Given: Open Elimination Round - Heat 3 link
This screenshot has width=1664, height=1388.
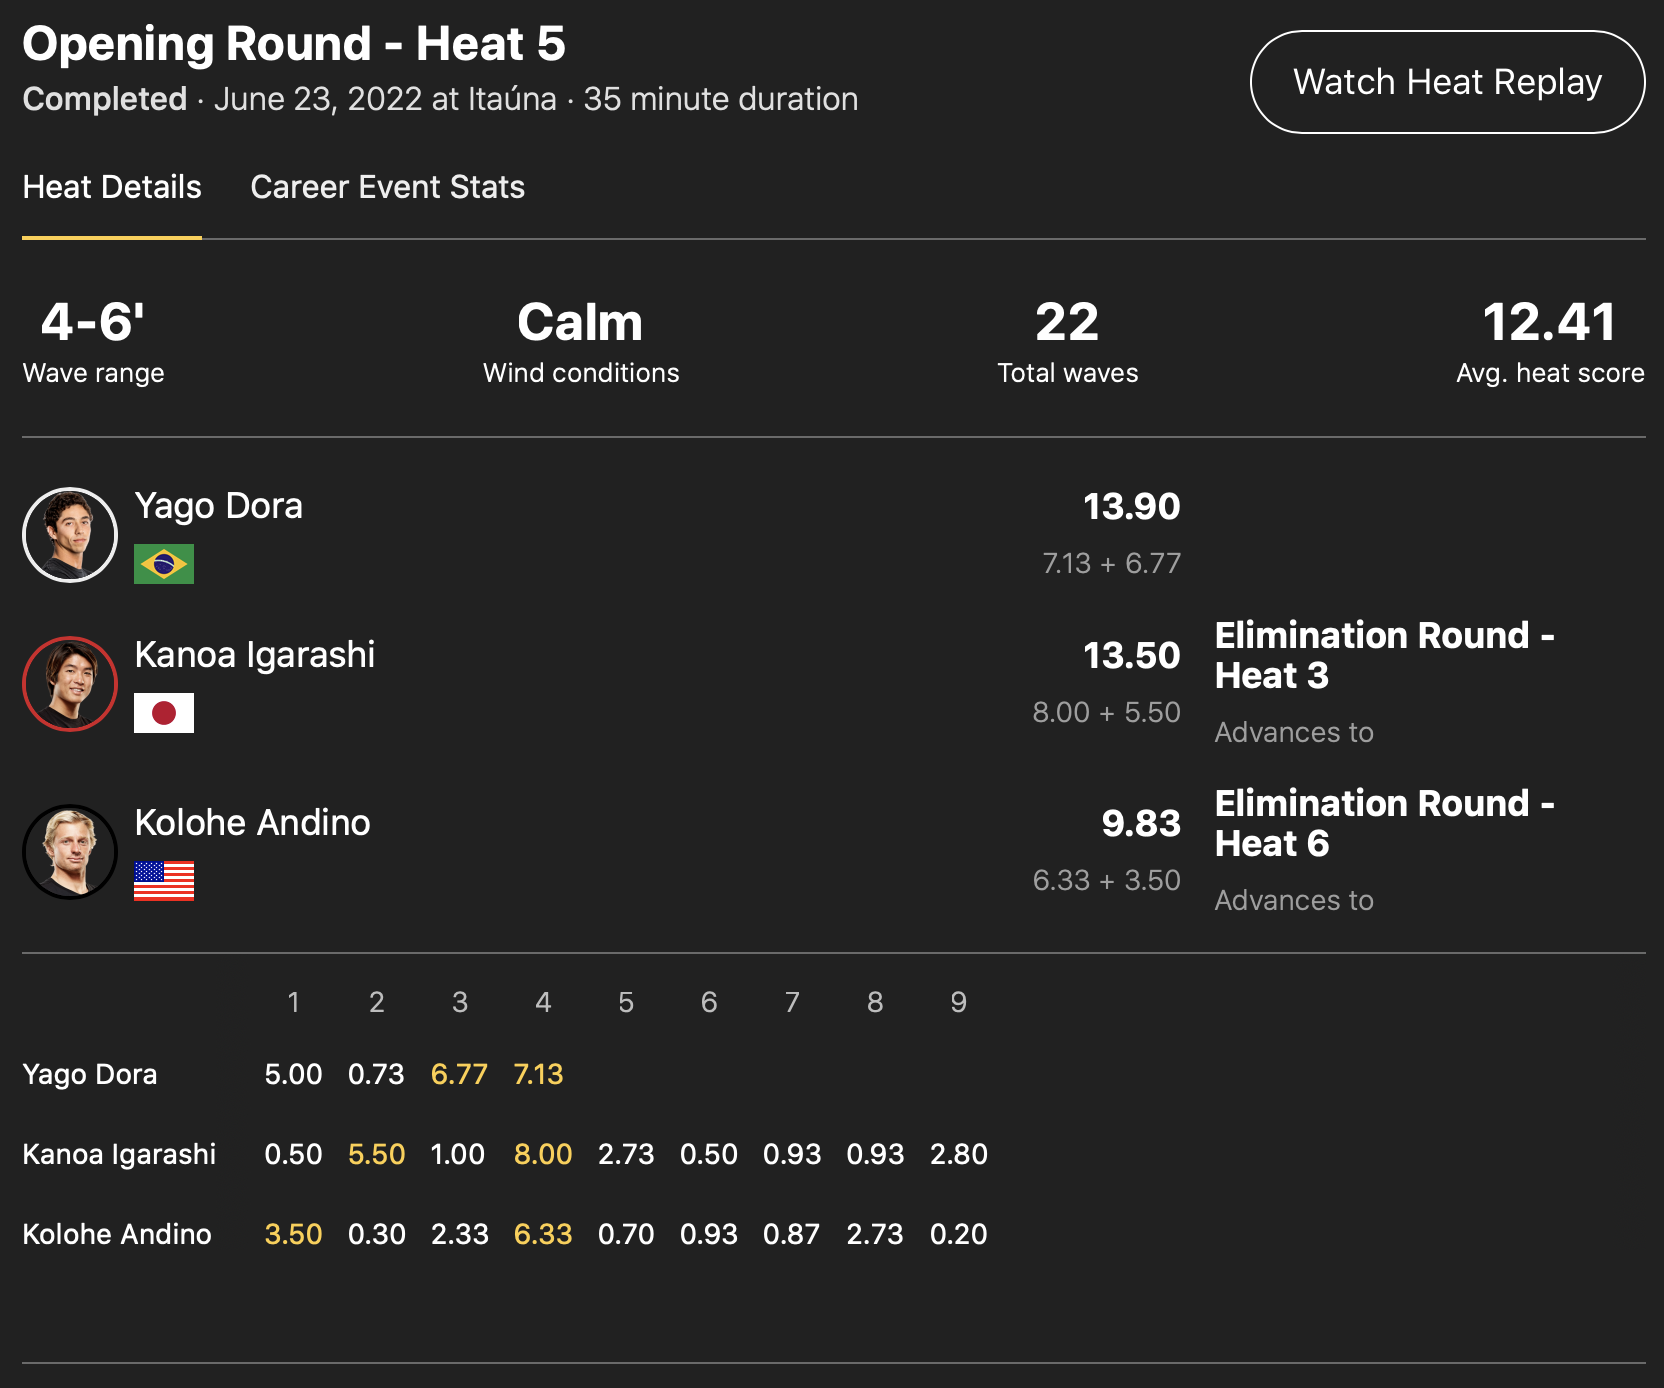Looking at the screenshot, I should tap(1383, 655).
